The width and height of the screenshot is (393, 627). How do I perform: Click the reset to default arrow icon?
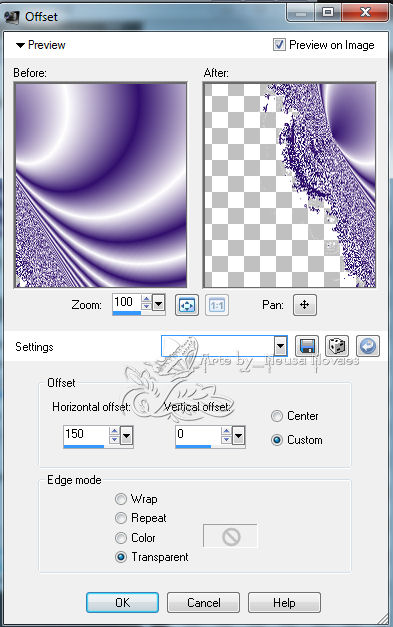(367, 346)
